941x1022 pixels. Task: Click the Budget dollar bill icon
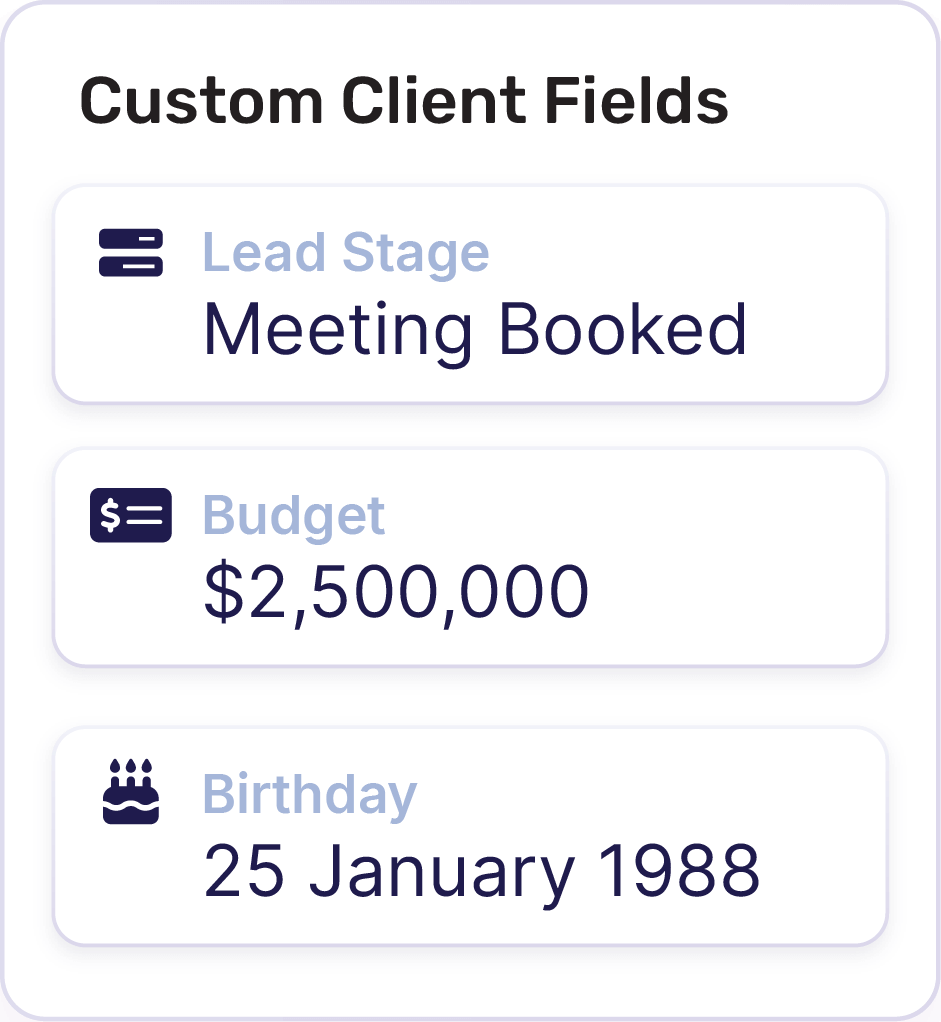[x=131, y=515]
